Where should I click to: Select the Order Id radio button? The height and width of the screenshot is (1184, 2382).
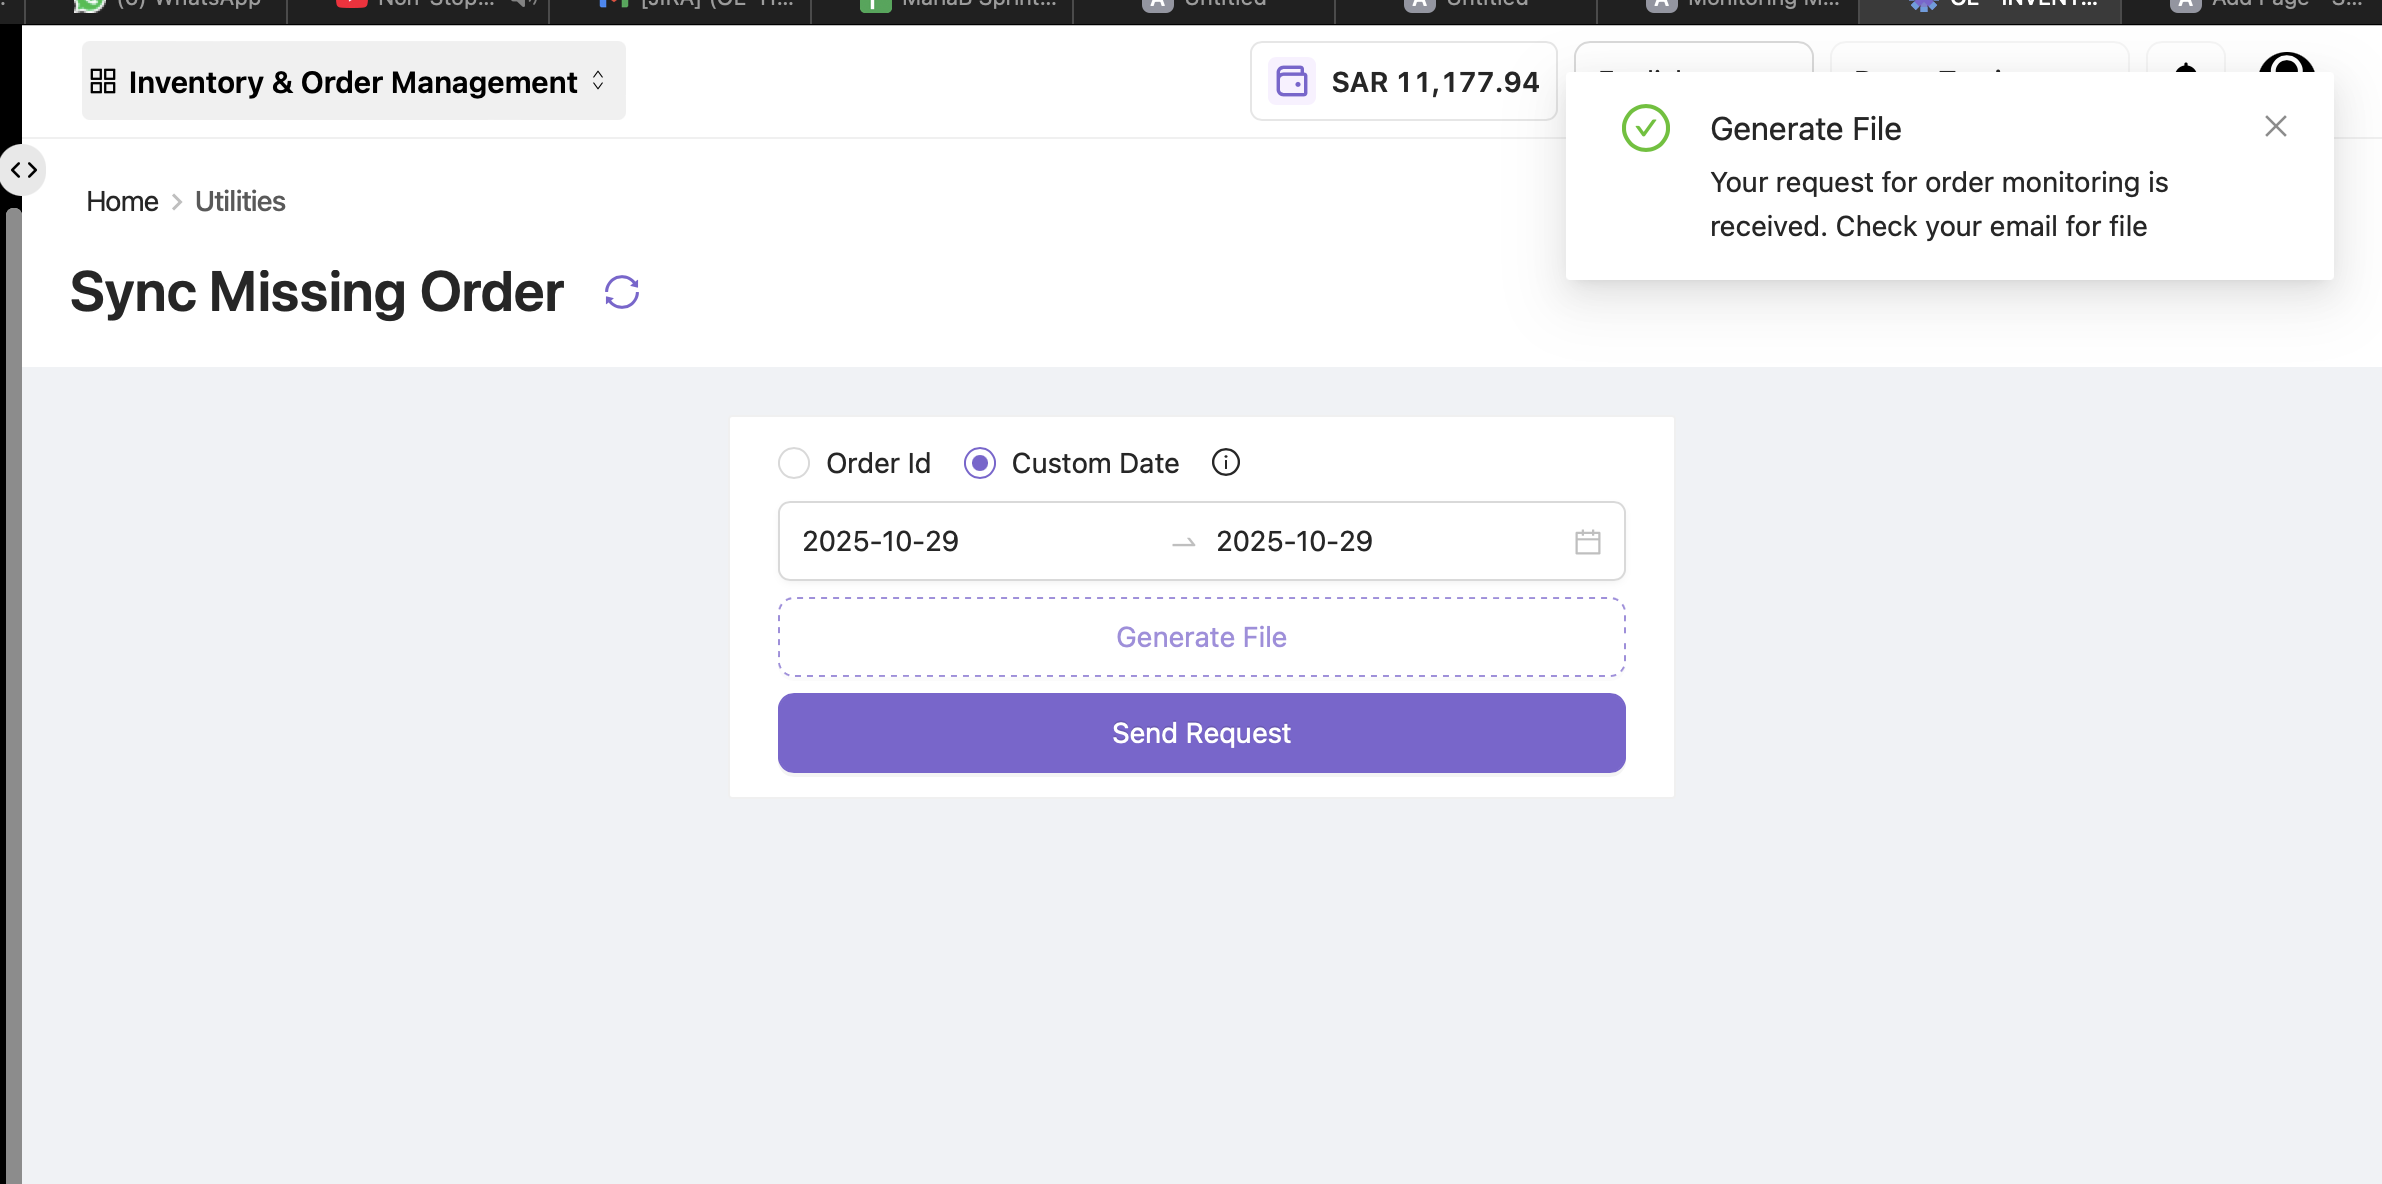point(792,463)
